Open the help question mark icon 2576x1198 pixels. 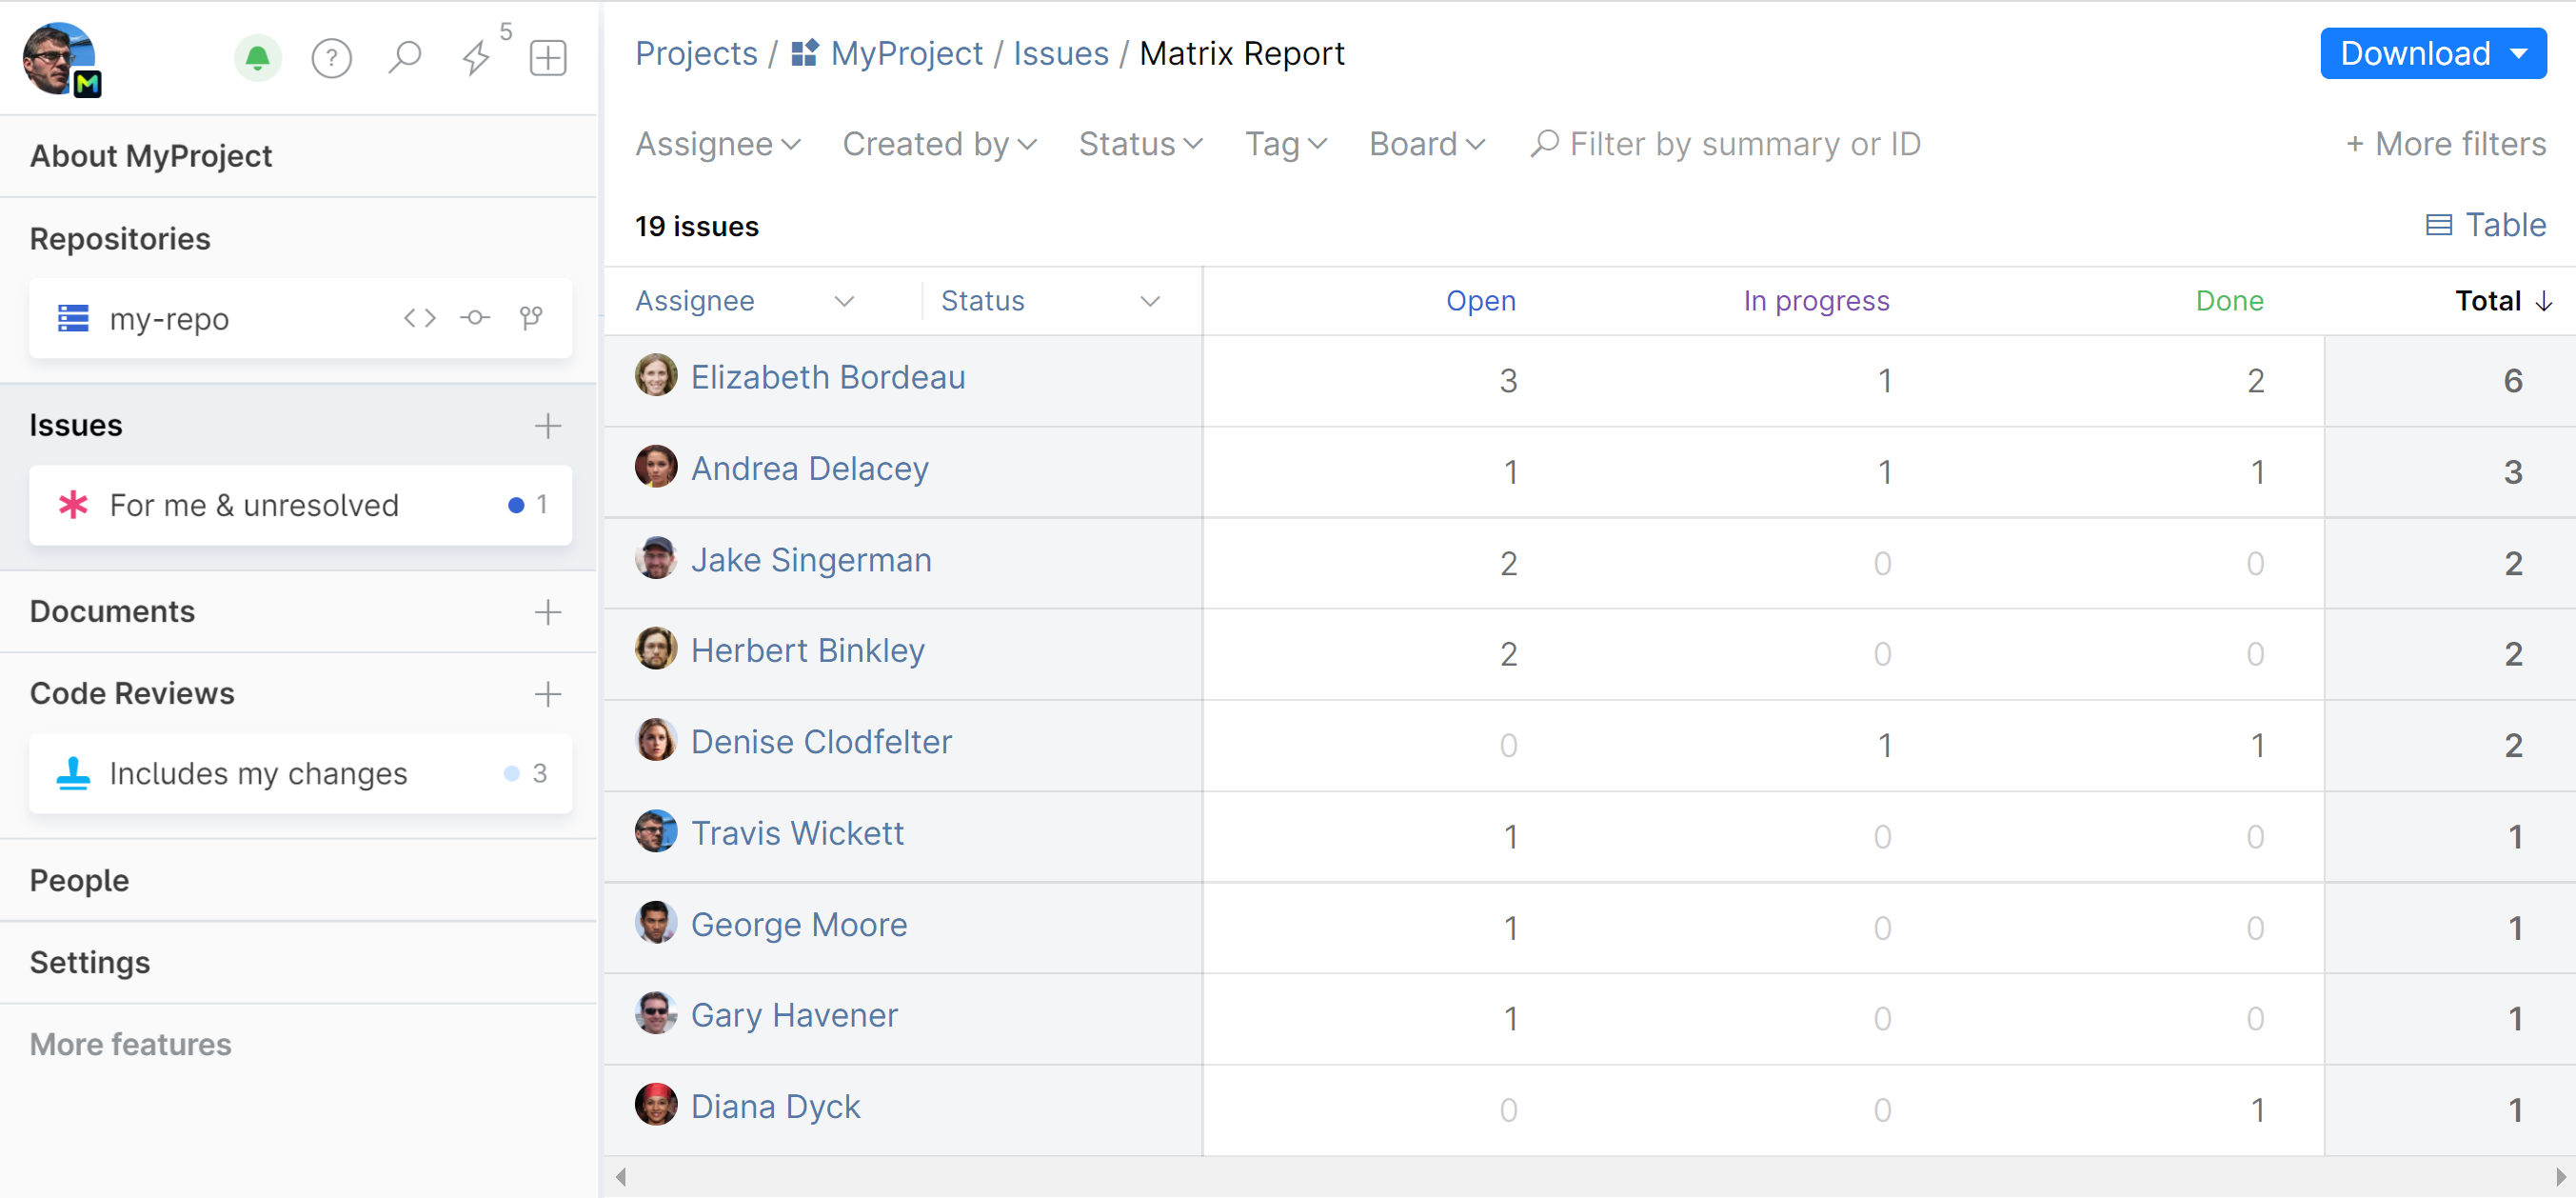click(331, 58)
